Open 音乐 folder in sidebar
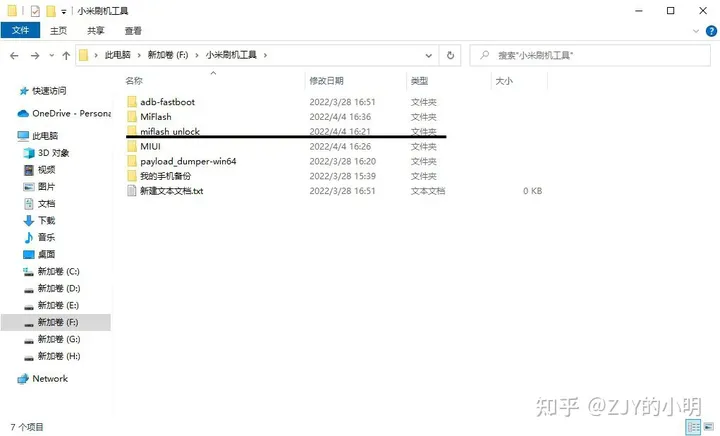 [x=39, y=237]
